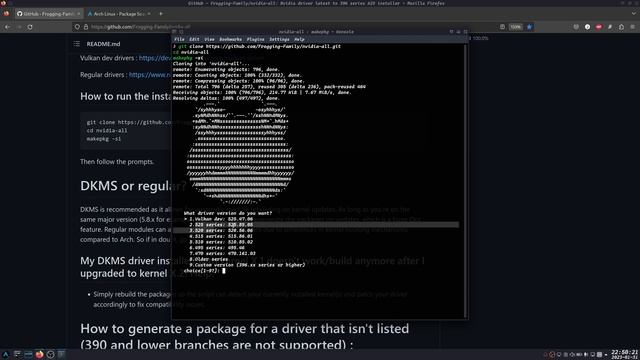Click the red circular system tray icon
The image size is (640, 360).
tap(552, 354)
